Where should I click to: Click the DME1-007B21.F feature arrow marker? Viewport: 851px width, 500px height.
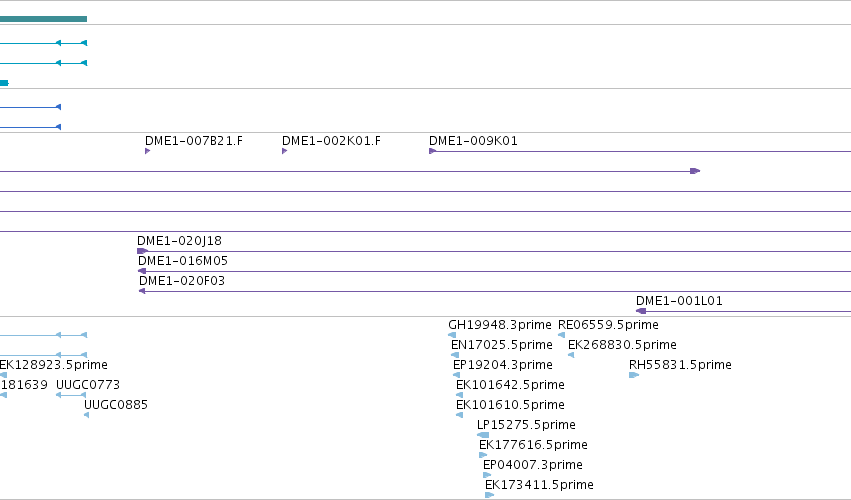[147, 151]
